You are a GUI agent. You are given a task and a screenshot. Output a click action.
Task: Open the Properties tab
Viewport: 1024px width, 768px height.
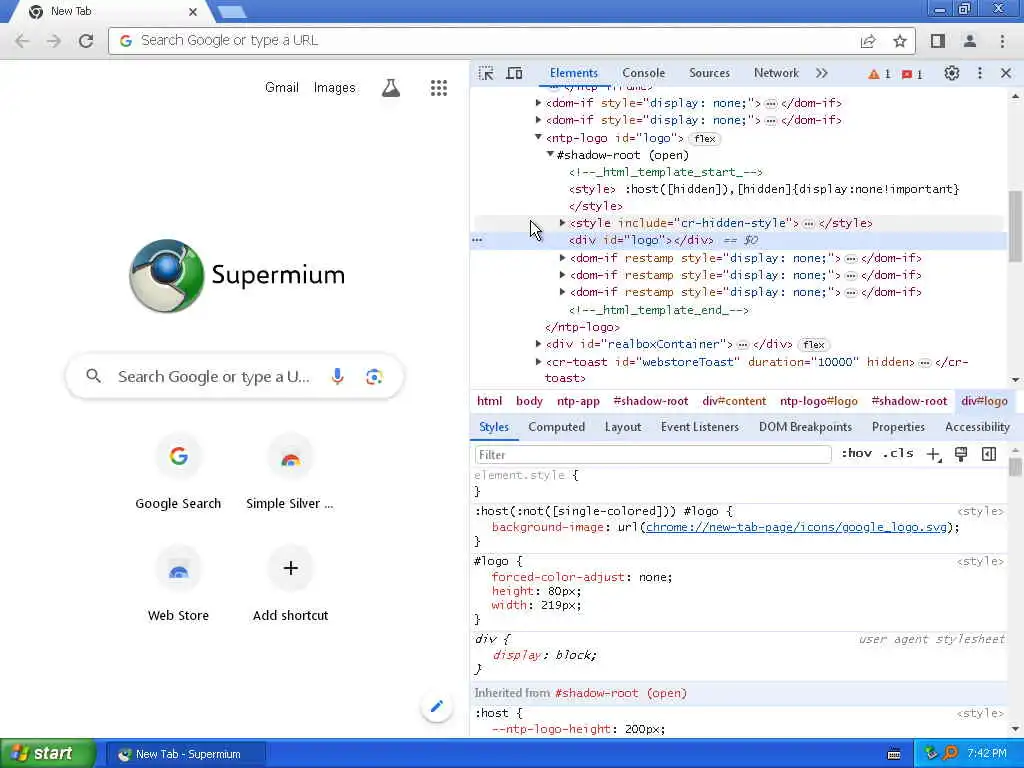[x=898, y=427]
